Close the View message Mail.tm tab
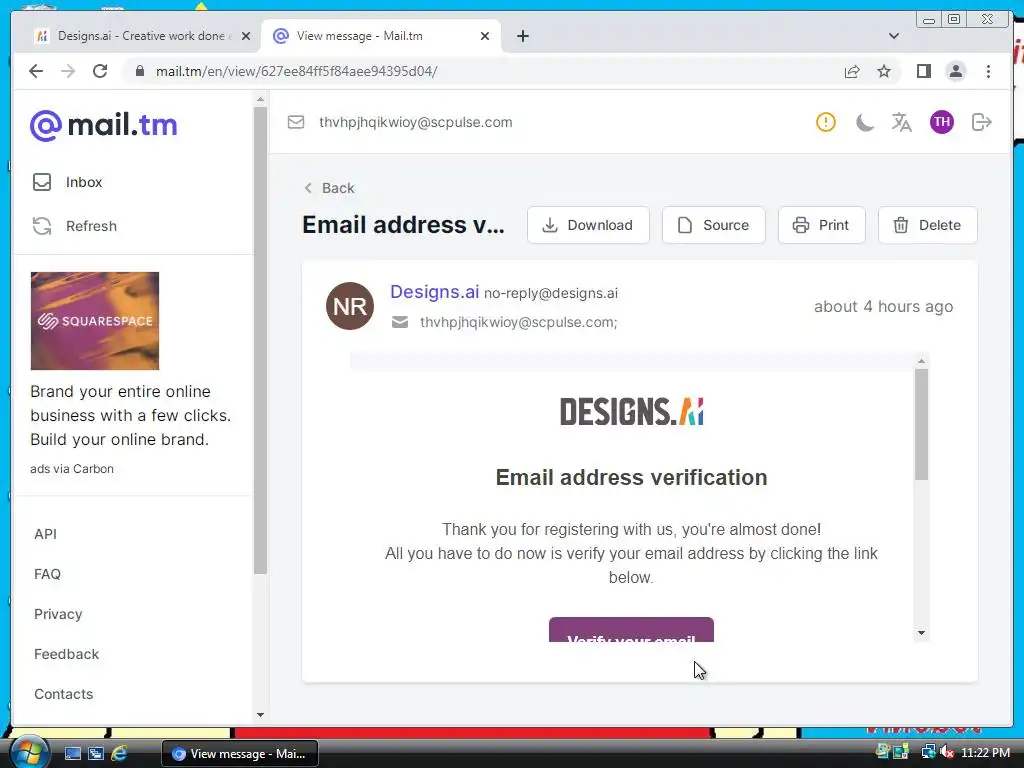 coord(485,36)
